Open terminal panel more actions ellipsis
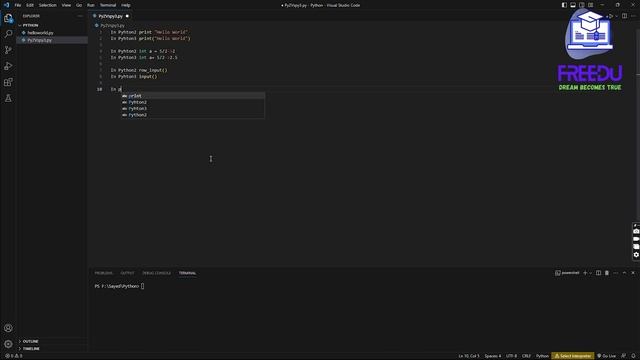640x360 pixels. (616, 273)
